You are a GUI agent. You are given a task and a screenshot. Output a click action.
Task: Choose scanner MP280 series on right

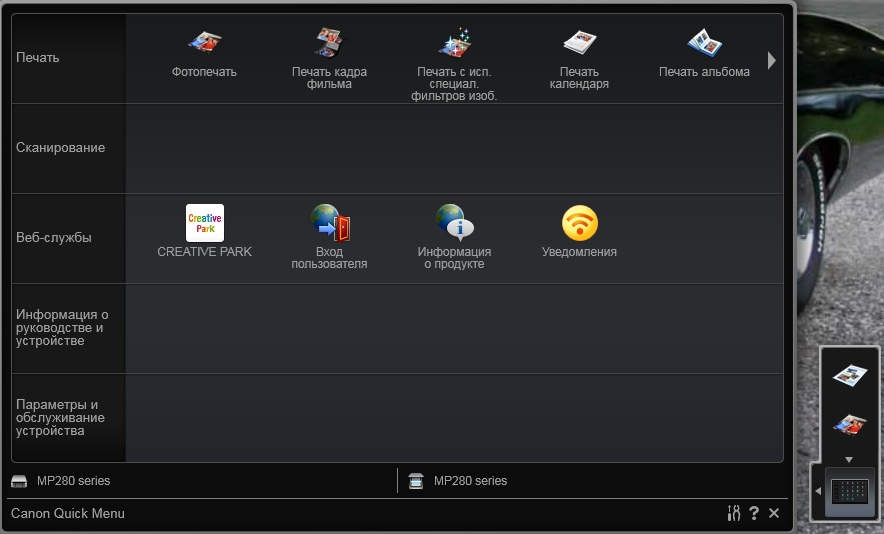470,481
